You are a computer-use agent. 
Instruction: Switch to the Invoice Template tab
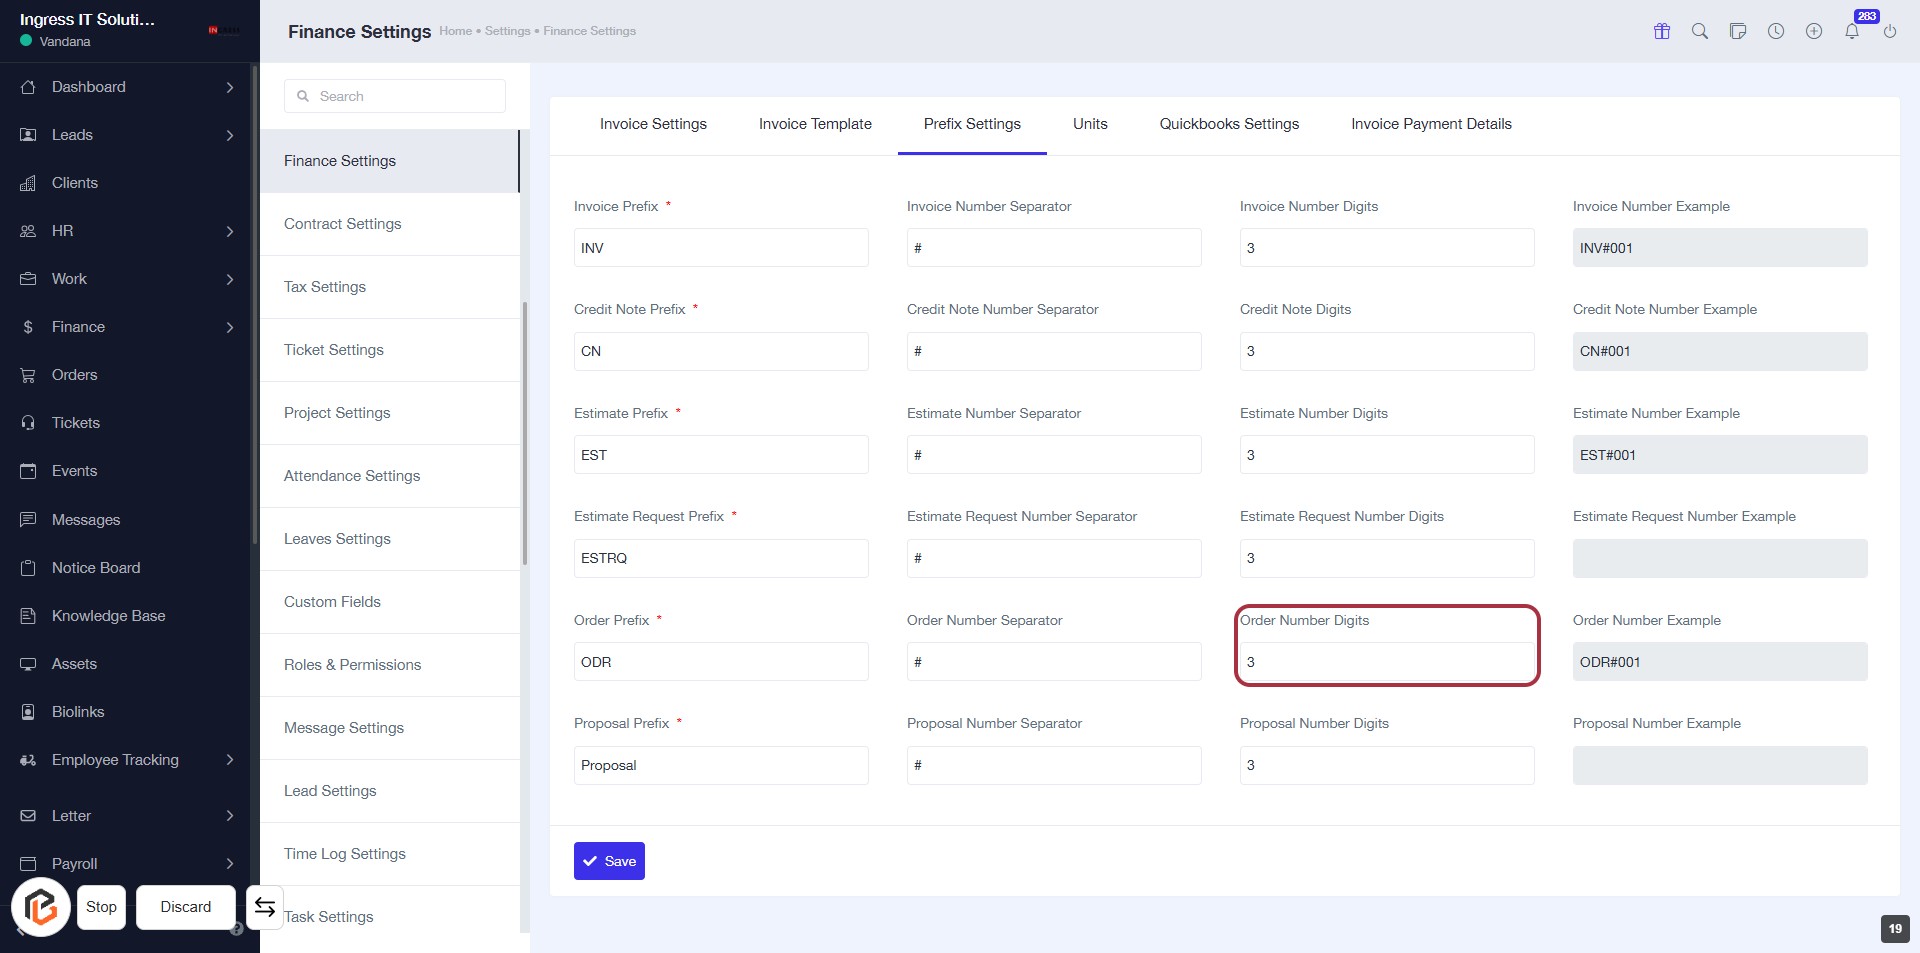pos(814,124)
